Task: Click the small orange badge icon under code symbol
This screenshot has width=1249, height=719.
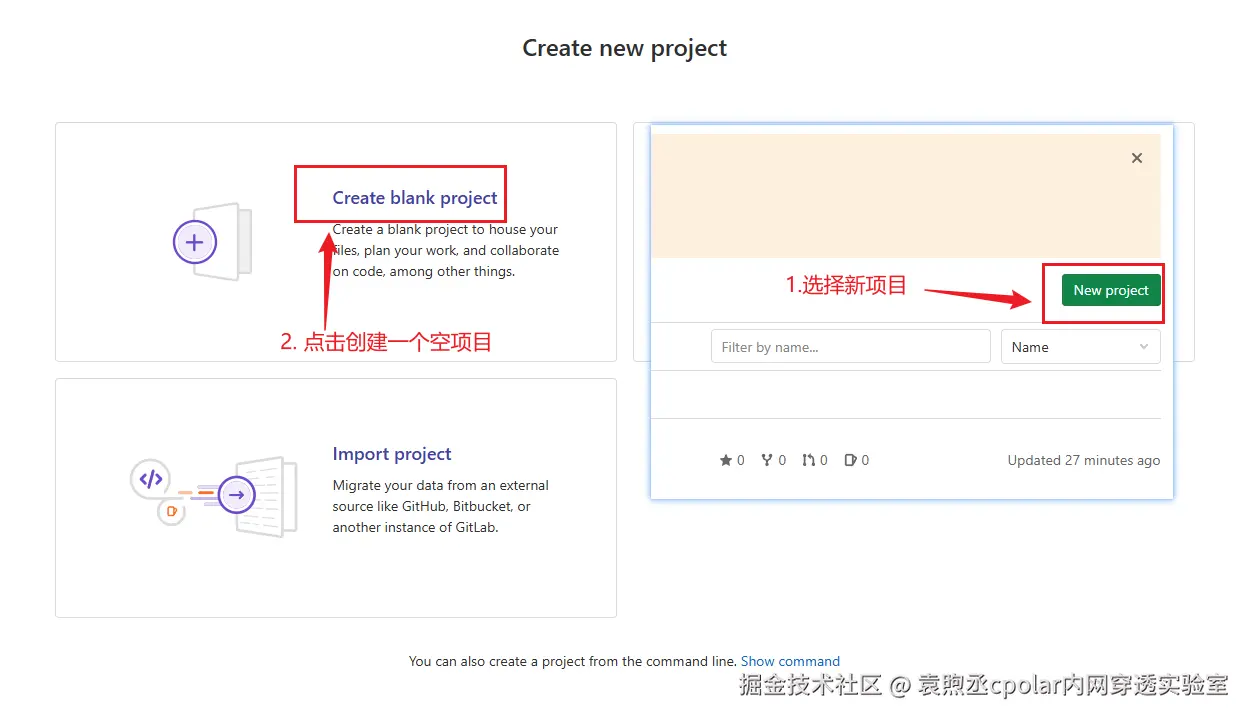Action: pos(172,511)
